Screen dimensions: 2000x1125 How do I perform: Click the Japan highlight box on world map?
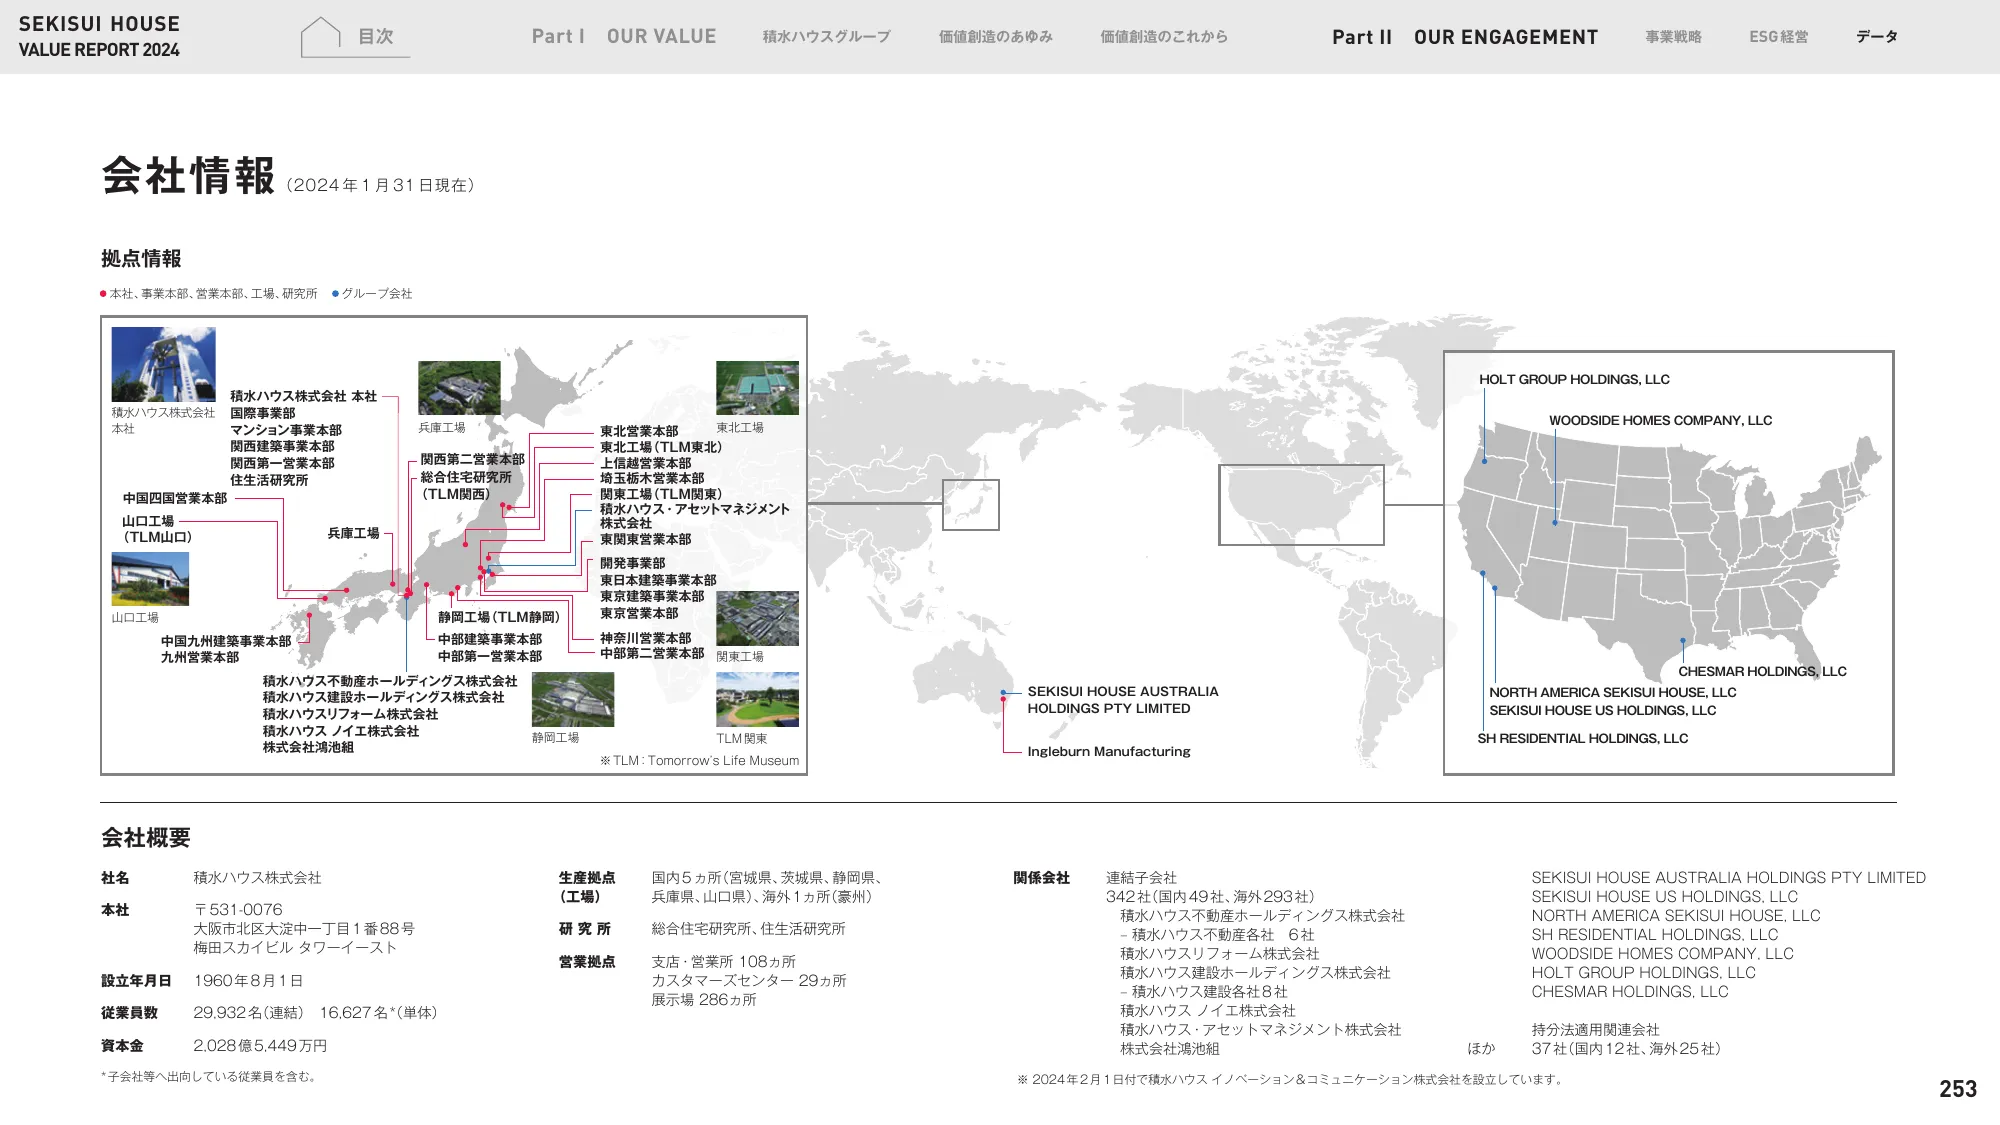point(970,504)
